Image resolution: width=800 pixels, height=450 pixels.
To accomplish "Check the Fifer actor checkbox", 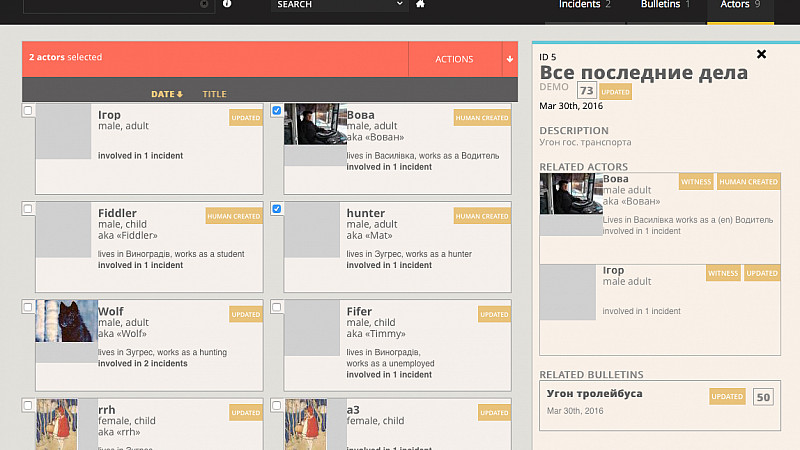I will click(277, 307).
